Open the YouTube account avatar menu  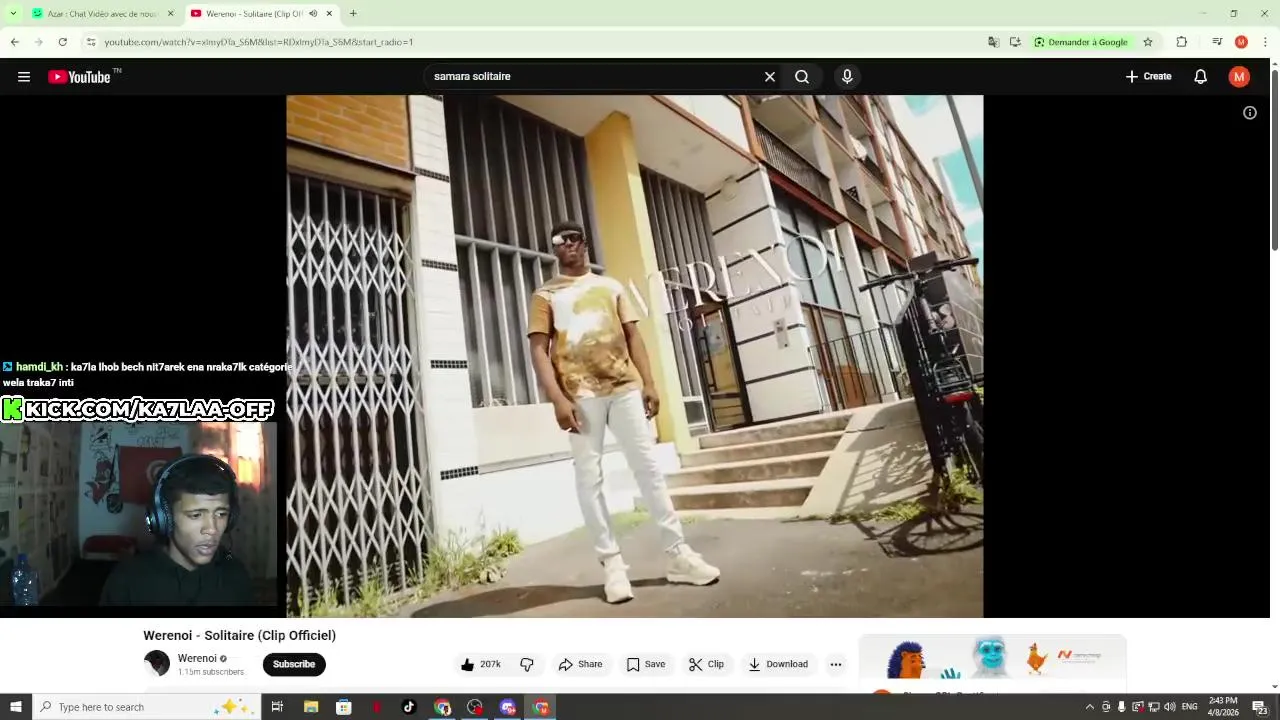pos(1239,77)
